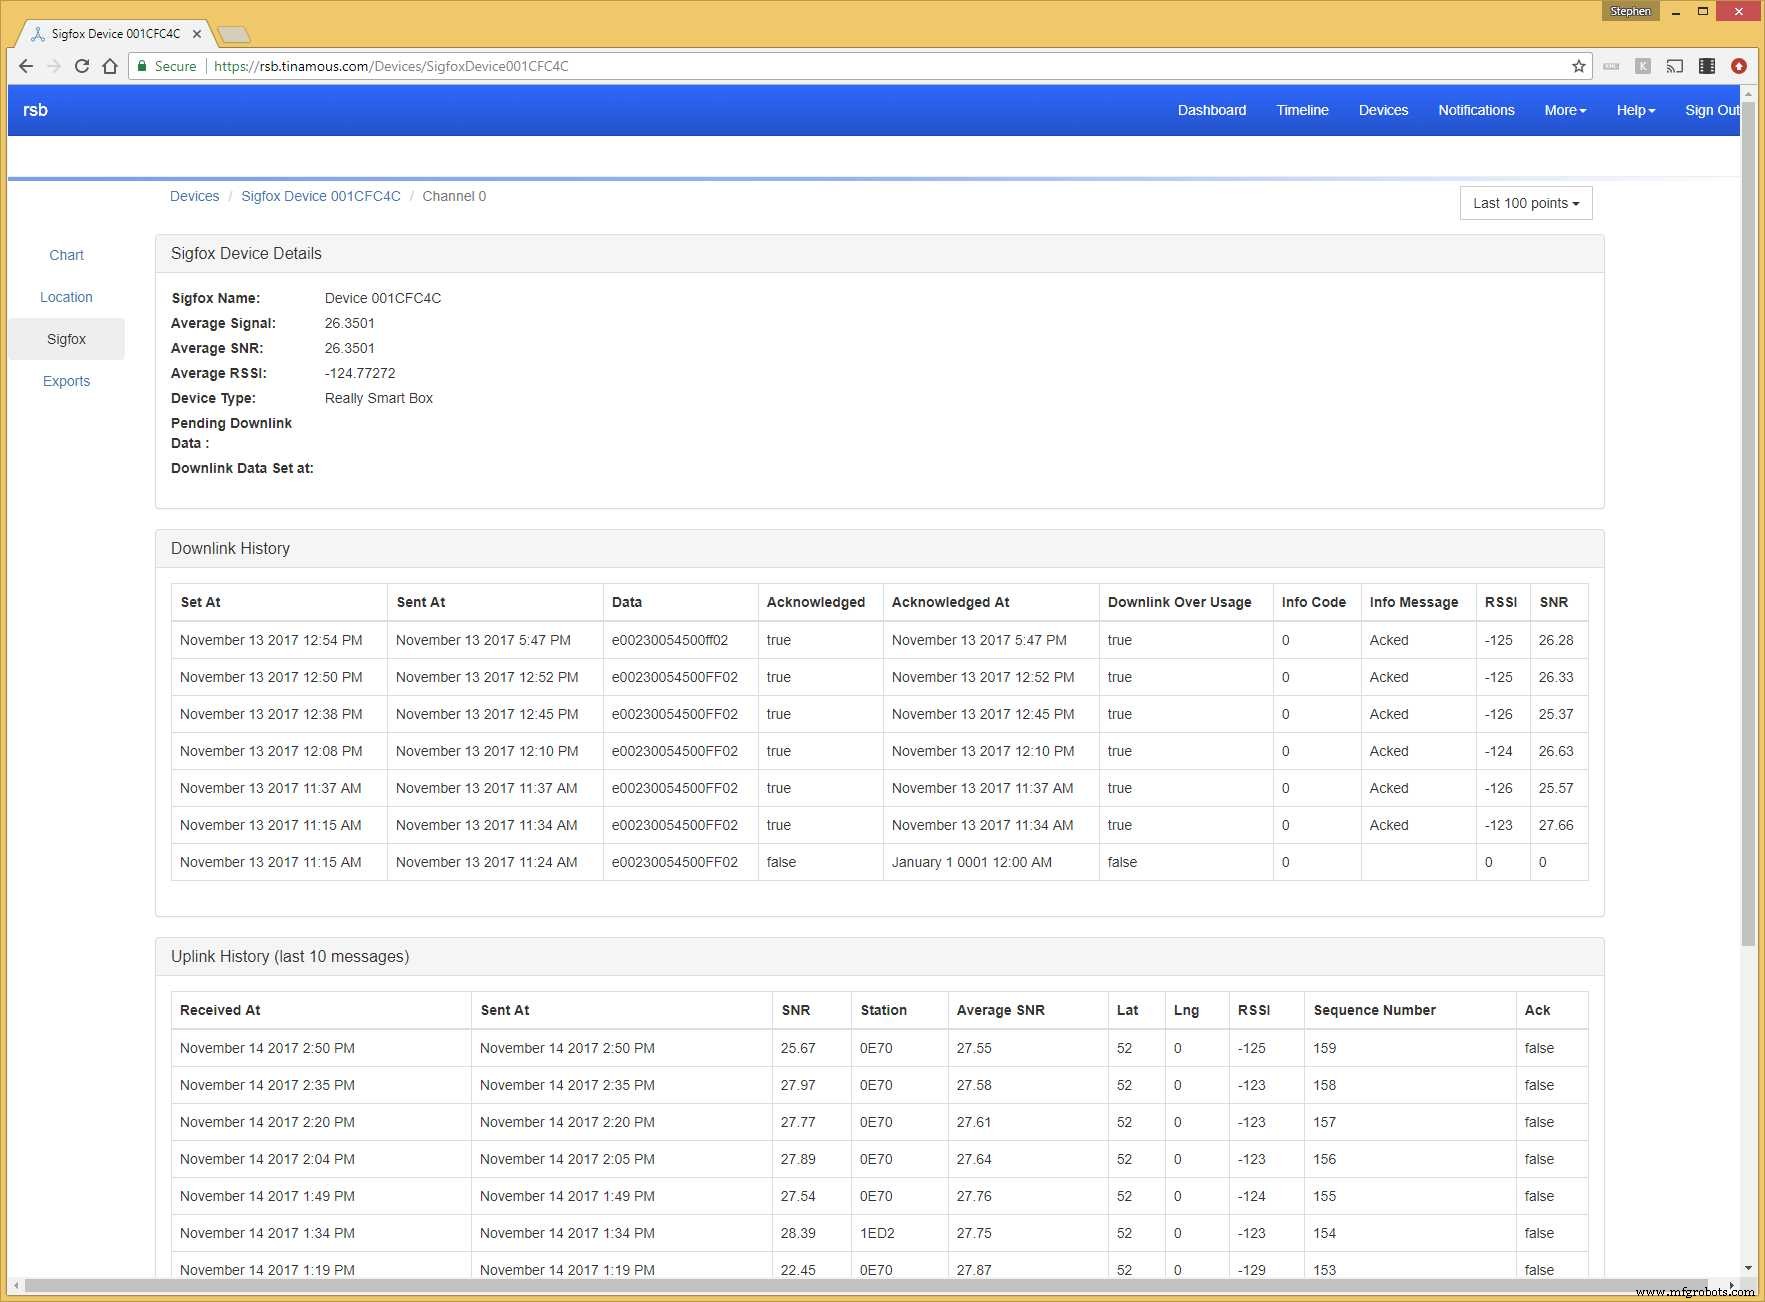Select the Exports sidebar tab
The image size is (1765, 1302).
click(67, 381)
